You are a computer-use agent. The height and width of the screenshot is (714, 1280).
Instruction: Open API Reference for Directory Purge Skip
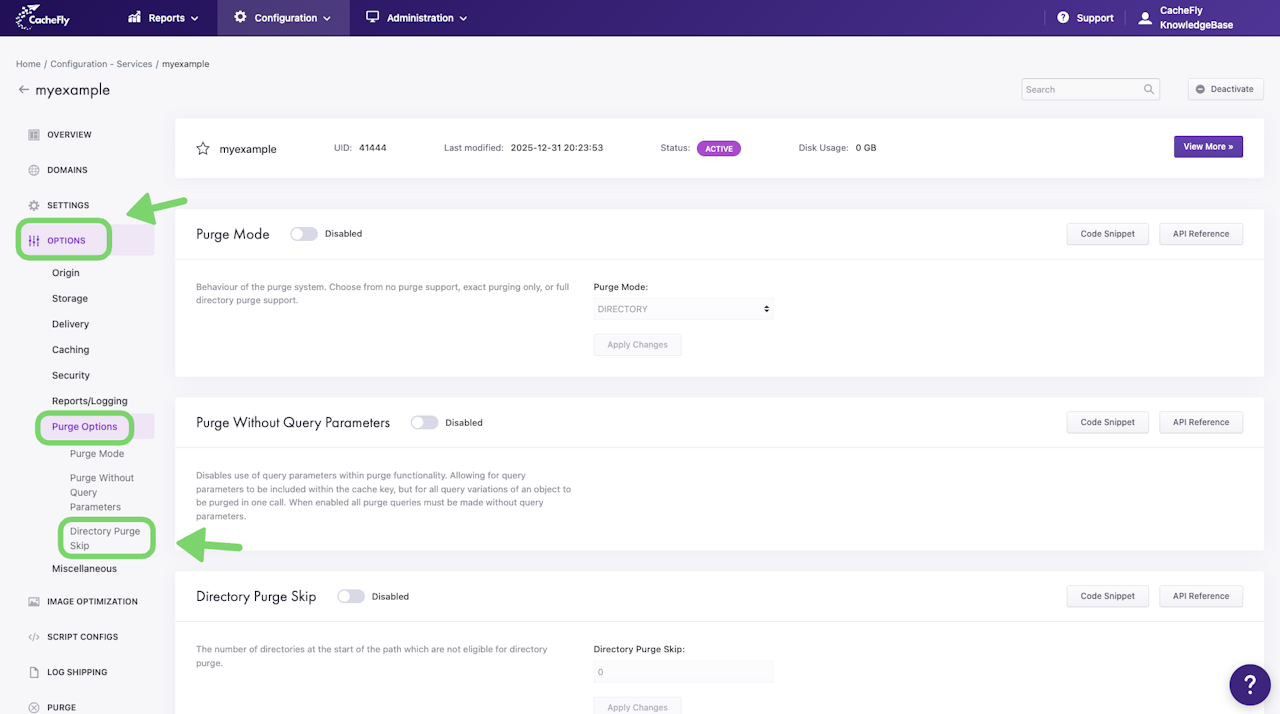point(1201,596)
